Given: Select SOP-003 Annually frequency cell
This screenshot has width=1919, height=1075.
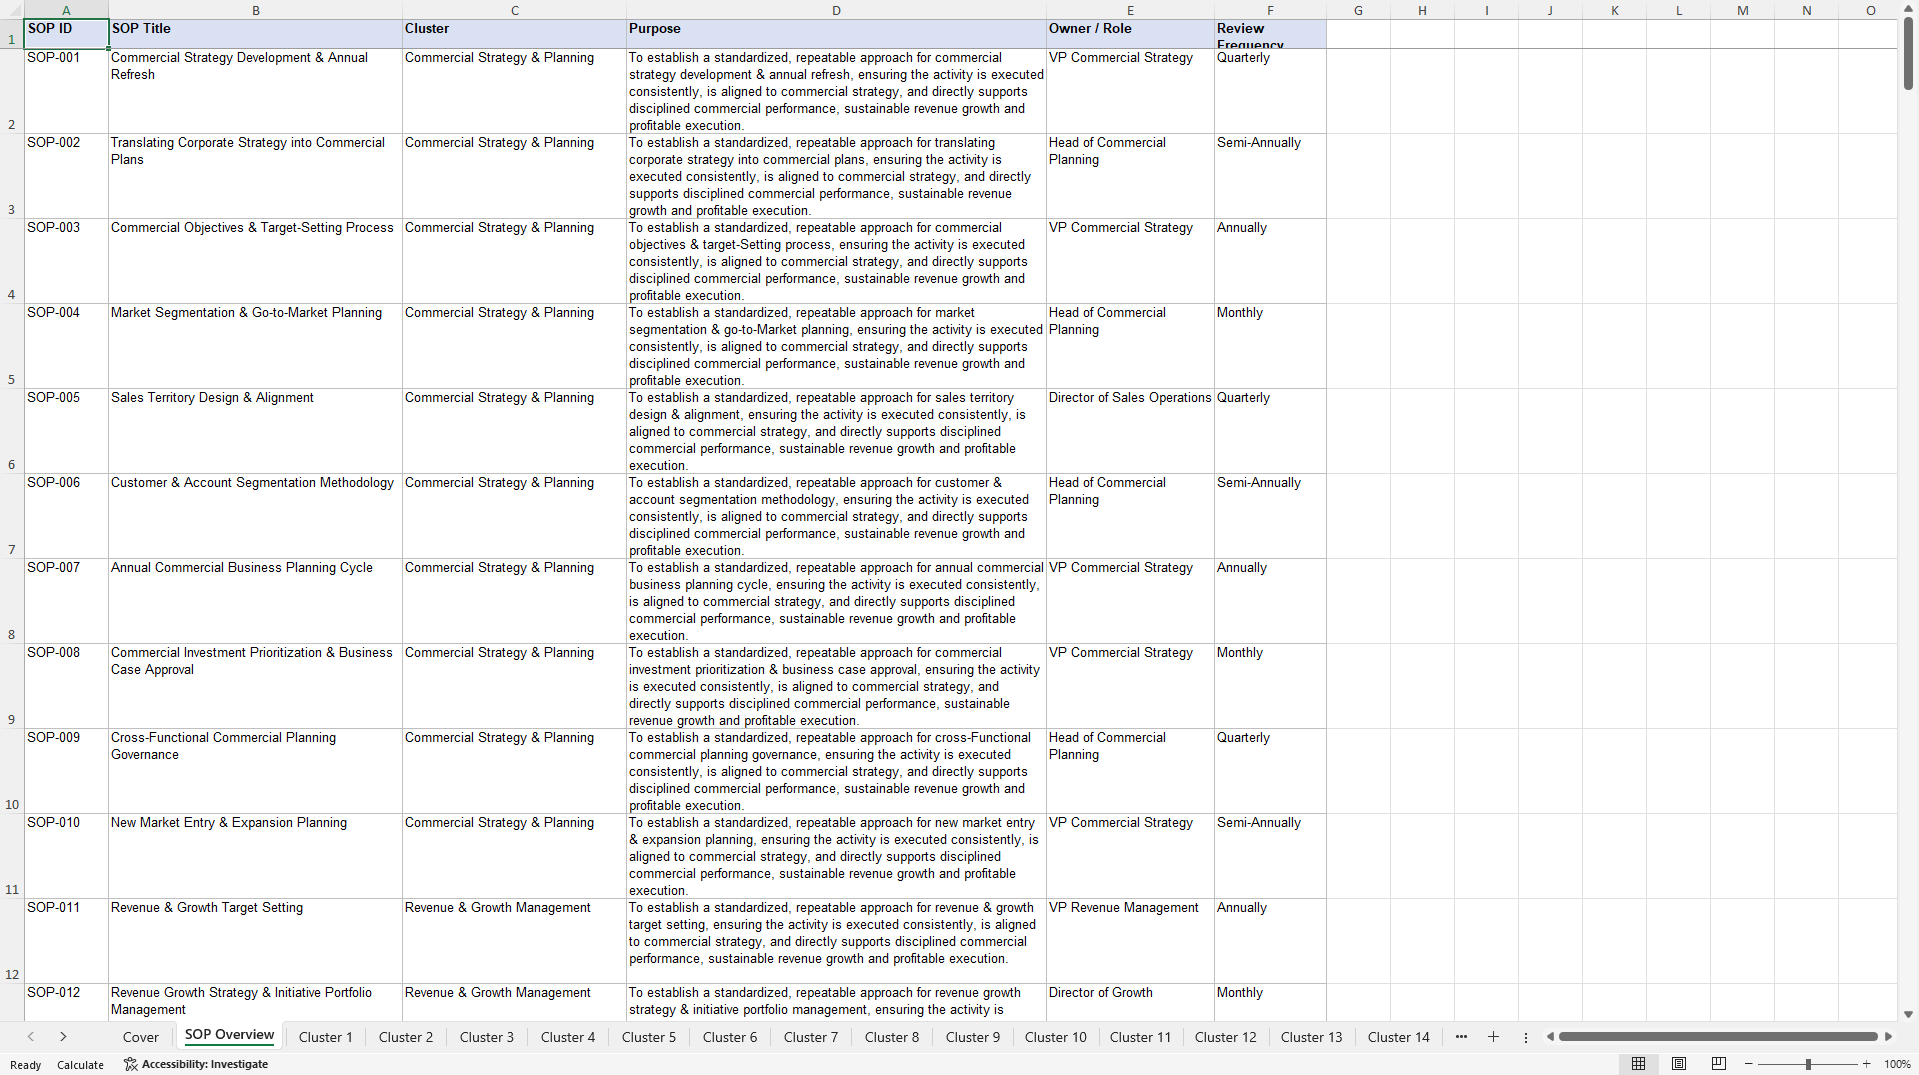Looking at the screenshot, I should 1270,261.
